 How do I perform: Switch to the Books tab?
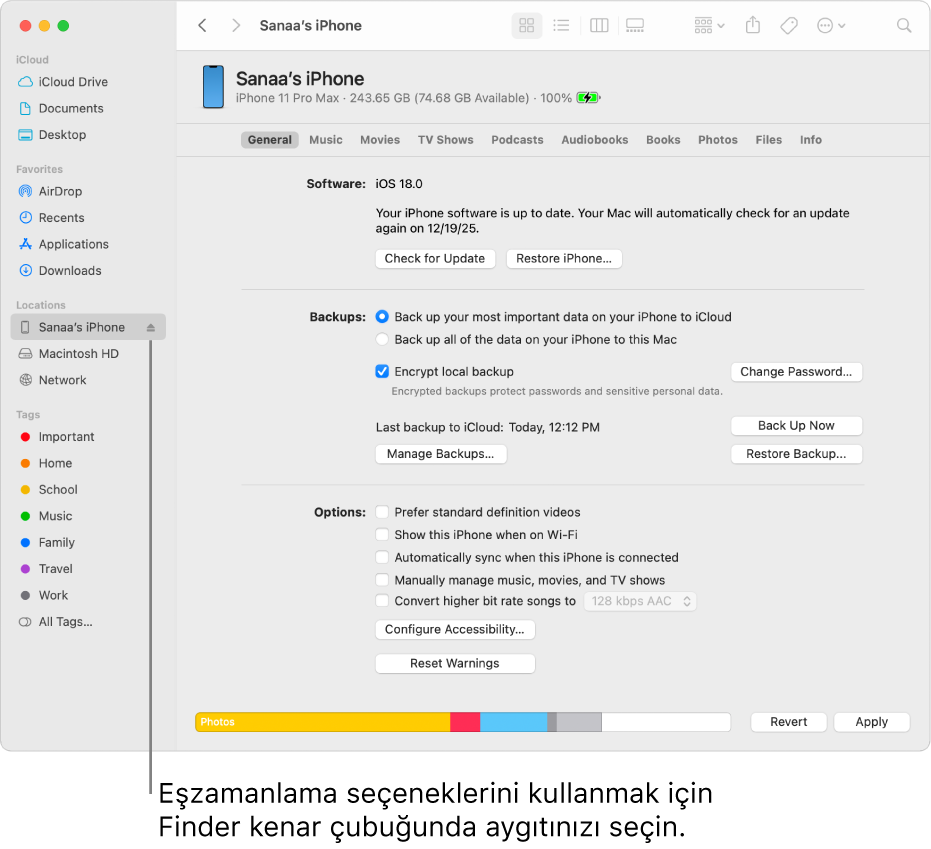click(x=663, y=140)
